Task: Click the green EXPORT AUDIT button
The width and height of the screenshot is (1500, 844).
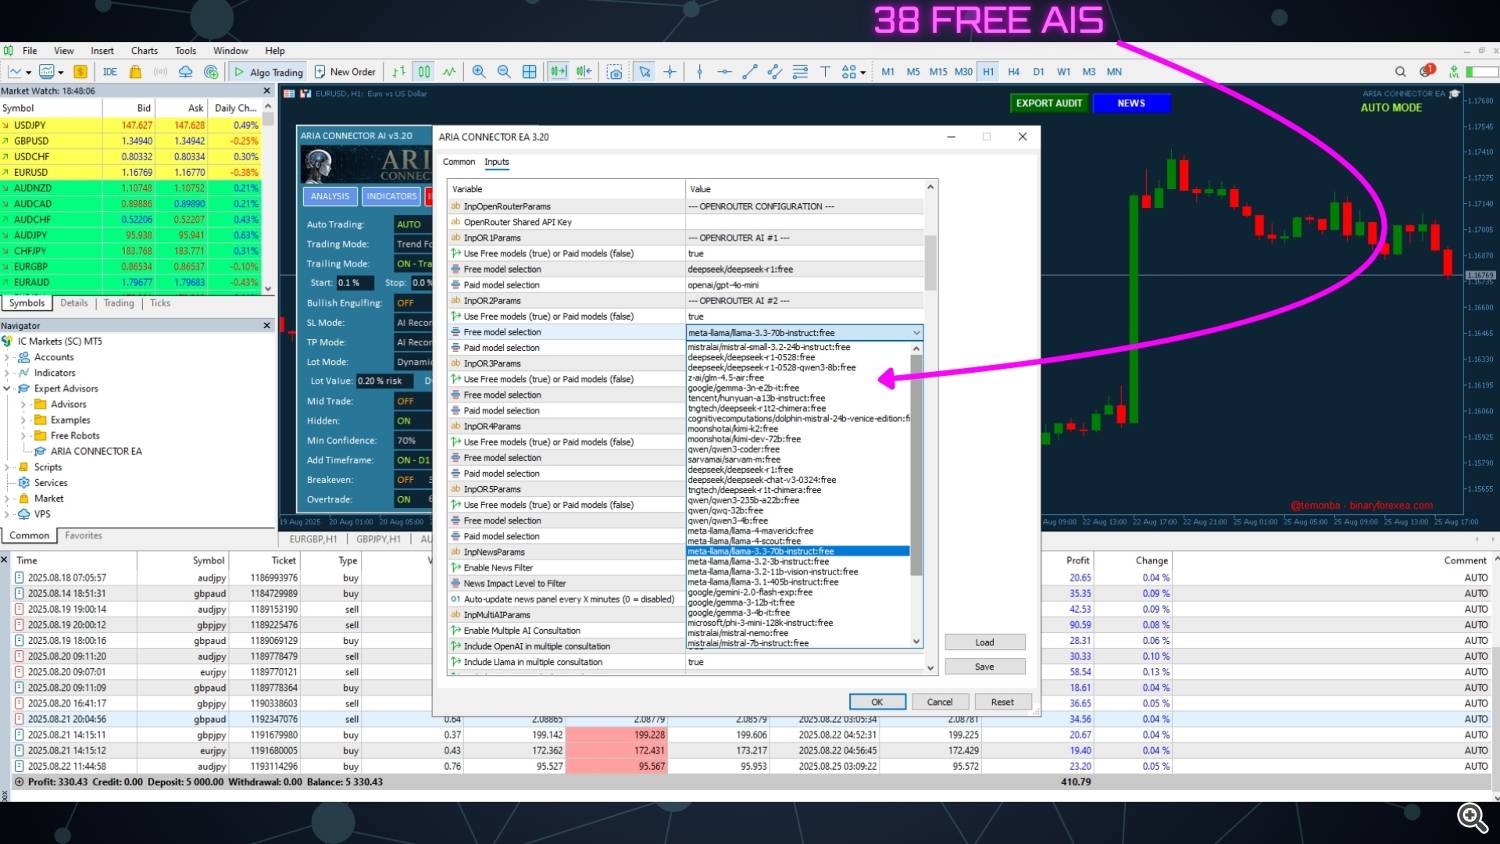Action: (1048, 103)
